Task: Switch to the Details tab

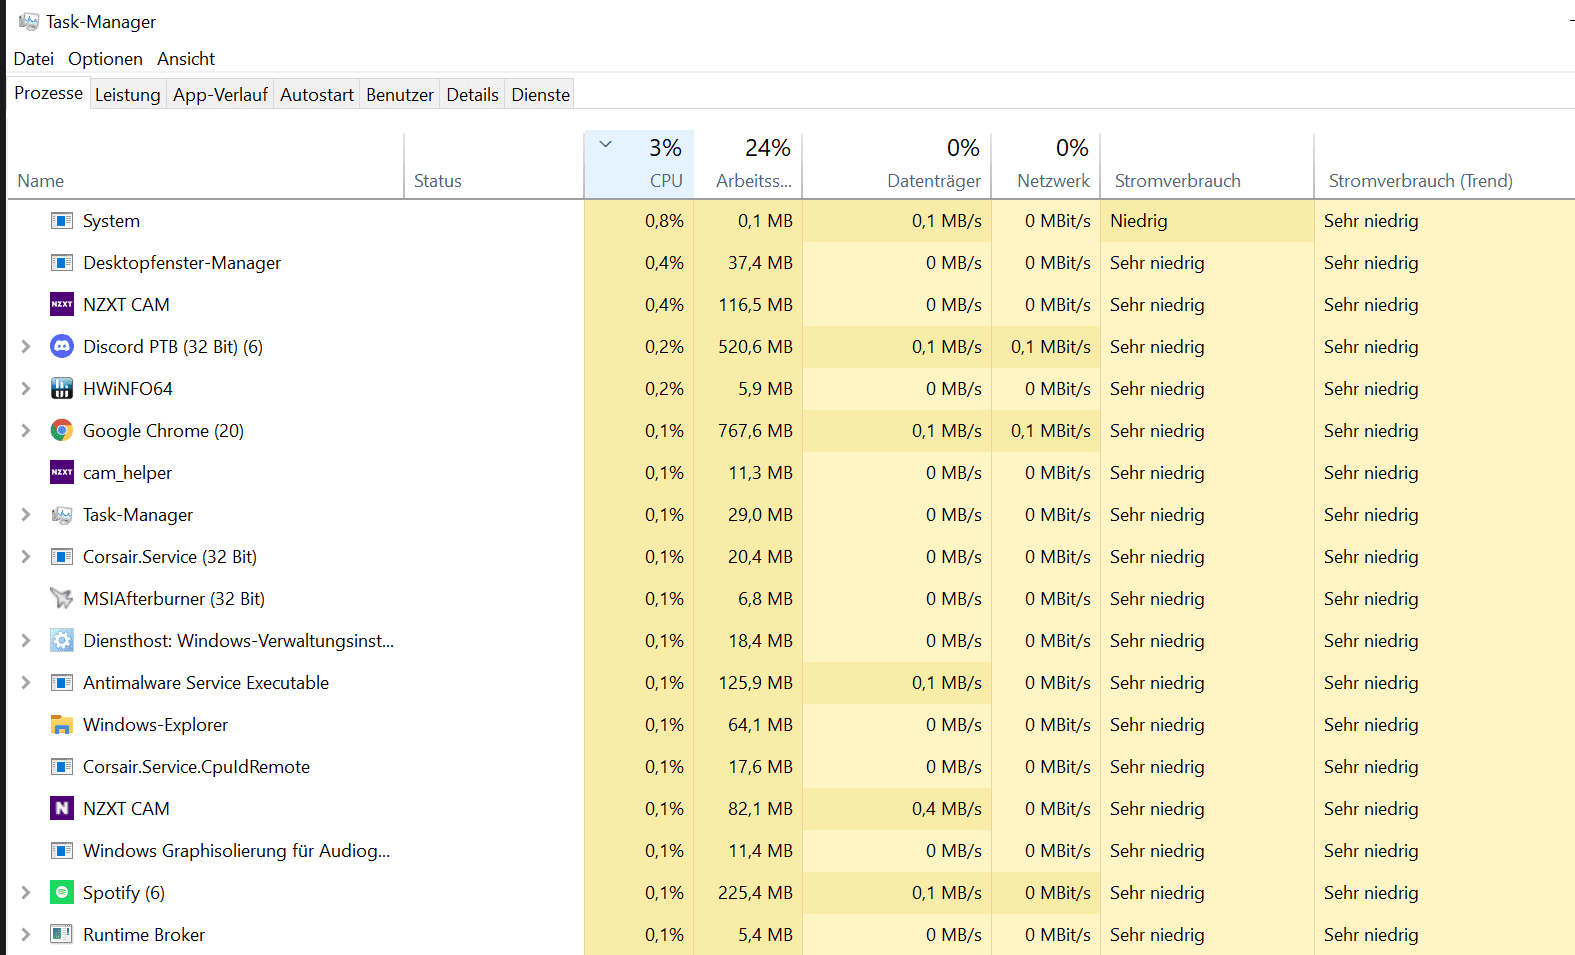Action: click(x=472, y=95)
